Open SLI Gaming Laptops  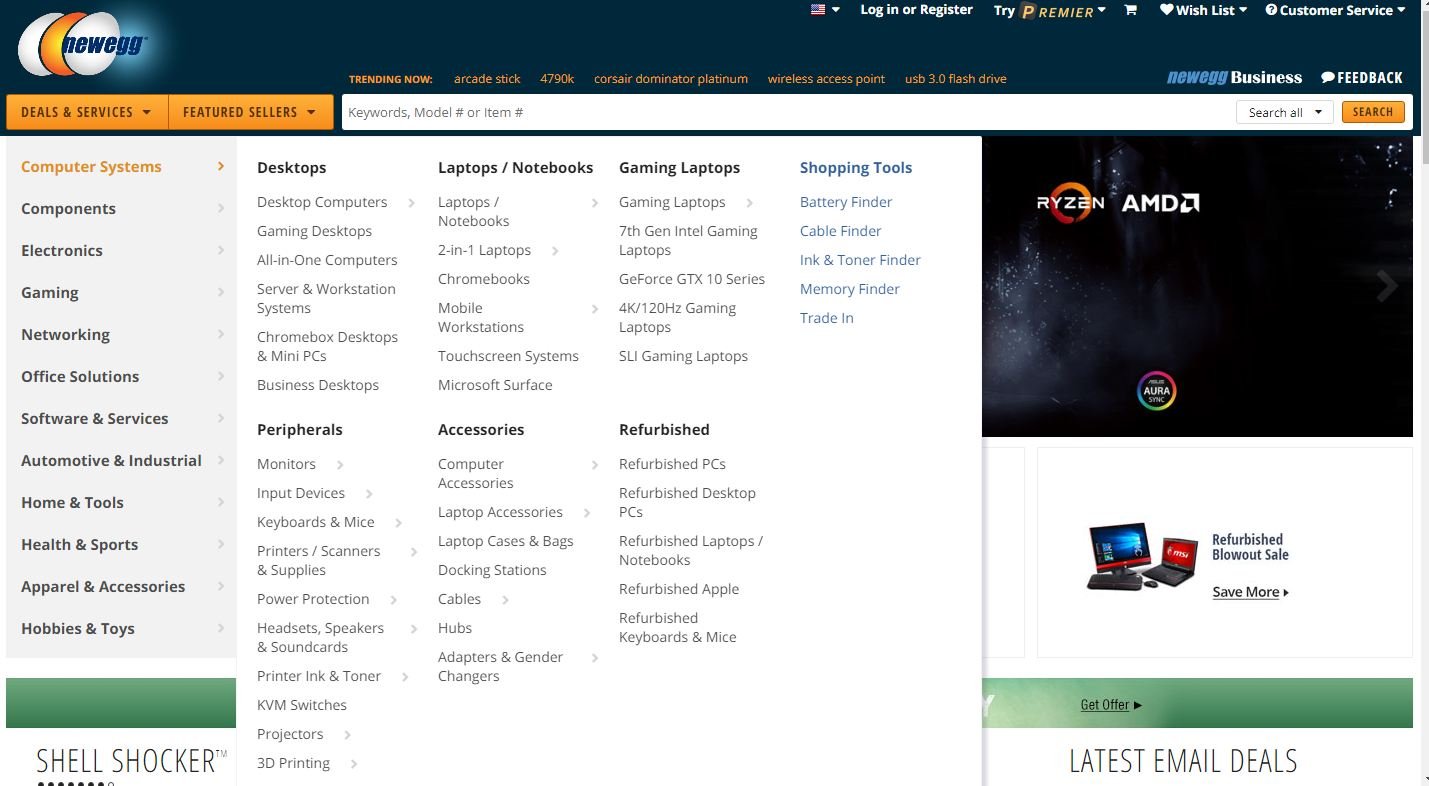pos(683,356)
